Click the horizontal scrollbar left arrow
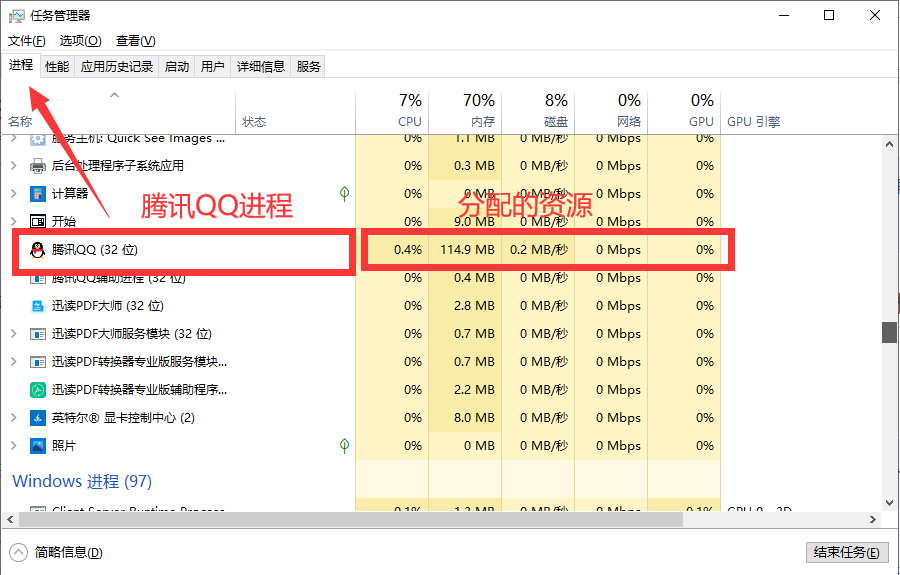Screen dimensions: 900x575 (10, 519)
